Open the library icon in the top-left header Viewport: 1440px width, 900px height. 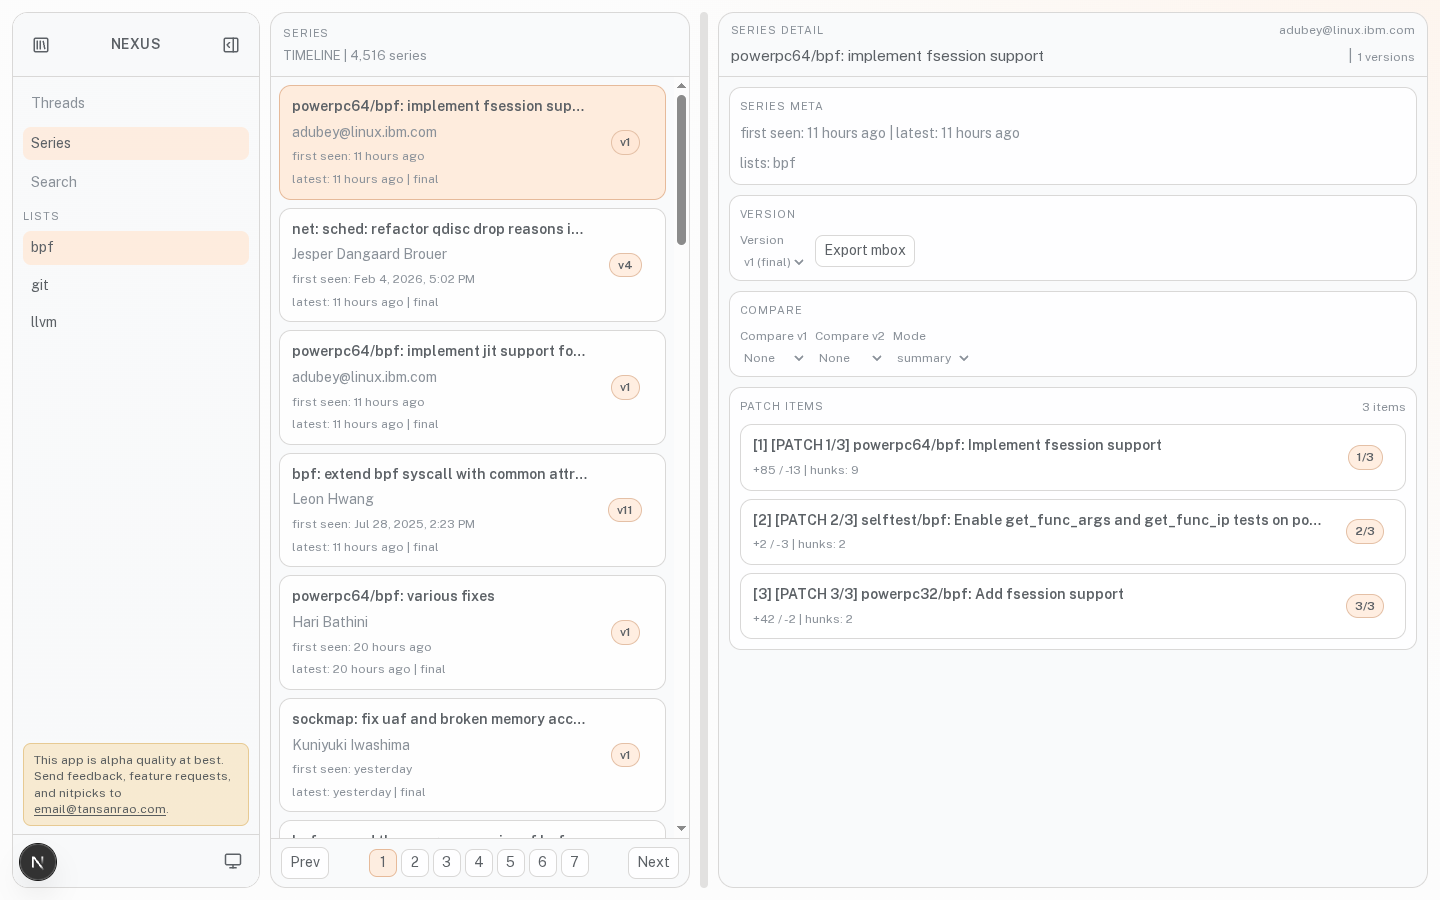pos(41,44)
